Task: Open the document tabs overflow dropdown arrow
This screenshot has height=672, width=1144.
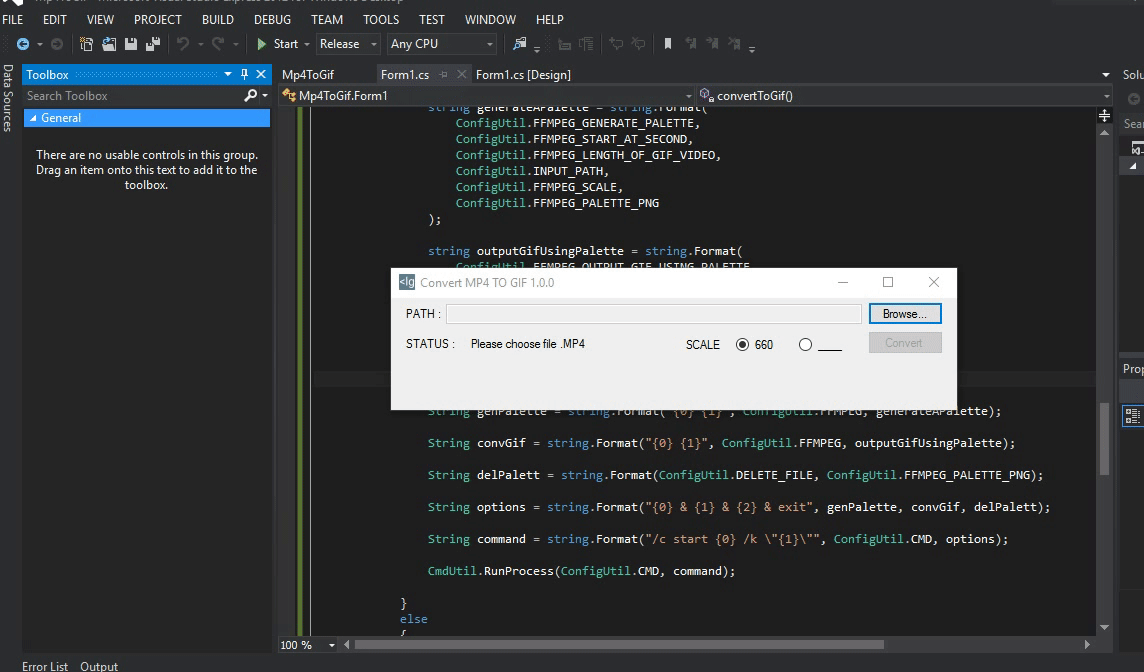Action: point(1105,74)
